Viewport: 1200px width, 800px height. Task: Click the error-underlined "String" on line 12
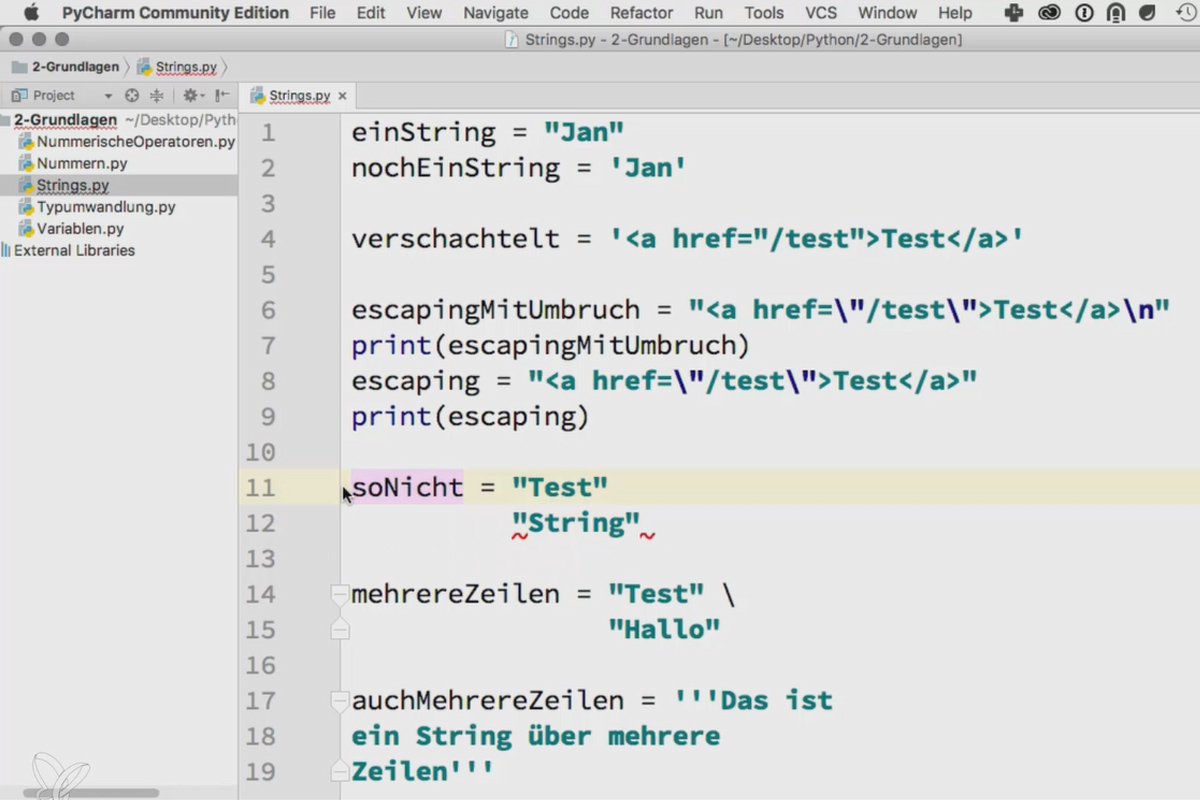pos(576,524)
